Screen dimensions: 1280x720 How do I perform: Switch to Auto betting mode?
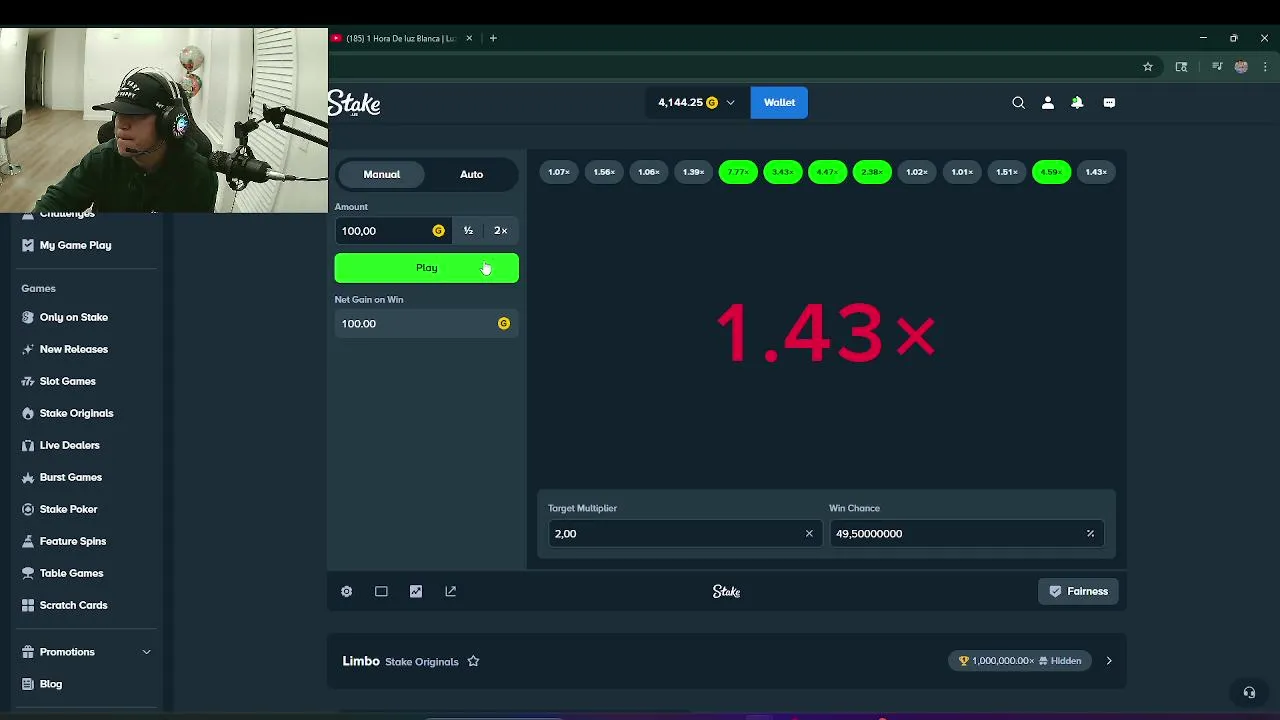[x=471, y=174]
